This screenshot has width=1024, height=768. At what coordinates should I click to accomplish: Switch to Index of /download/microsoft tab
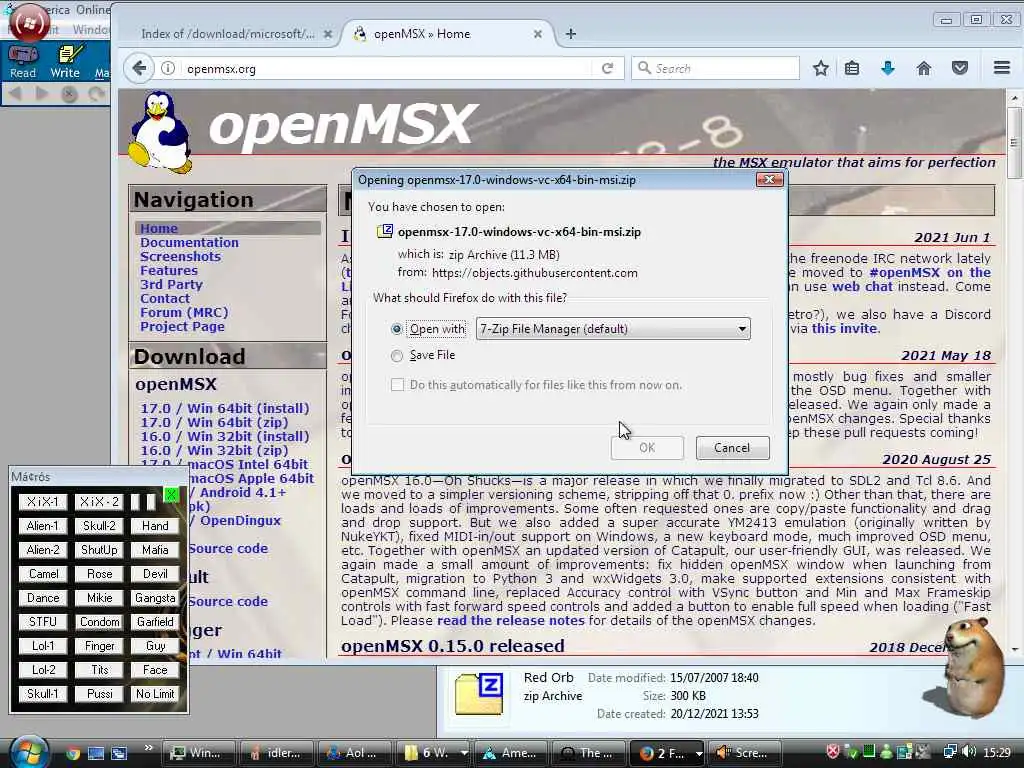point(227,34)
